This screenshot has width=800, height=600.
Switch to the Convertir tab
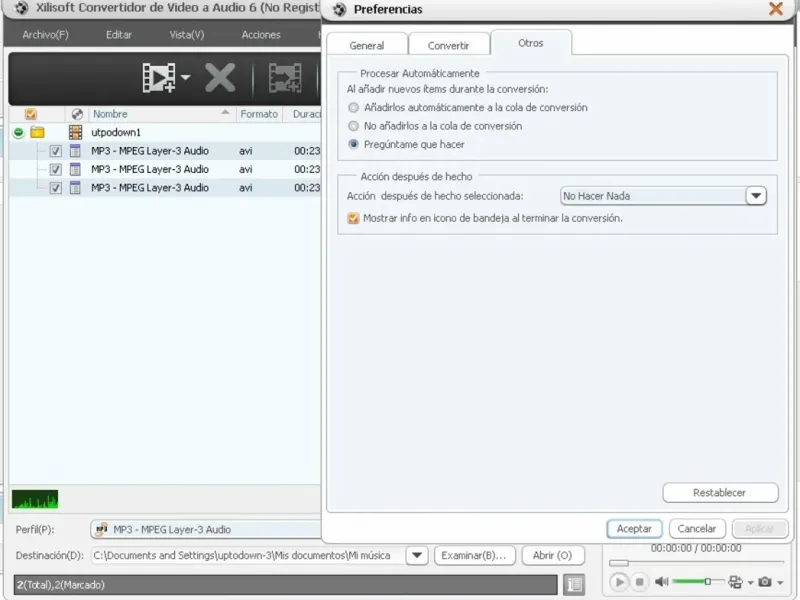pyautogui.click(x=448, y=45)
